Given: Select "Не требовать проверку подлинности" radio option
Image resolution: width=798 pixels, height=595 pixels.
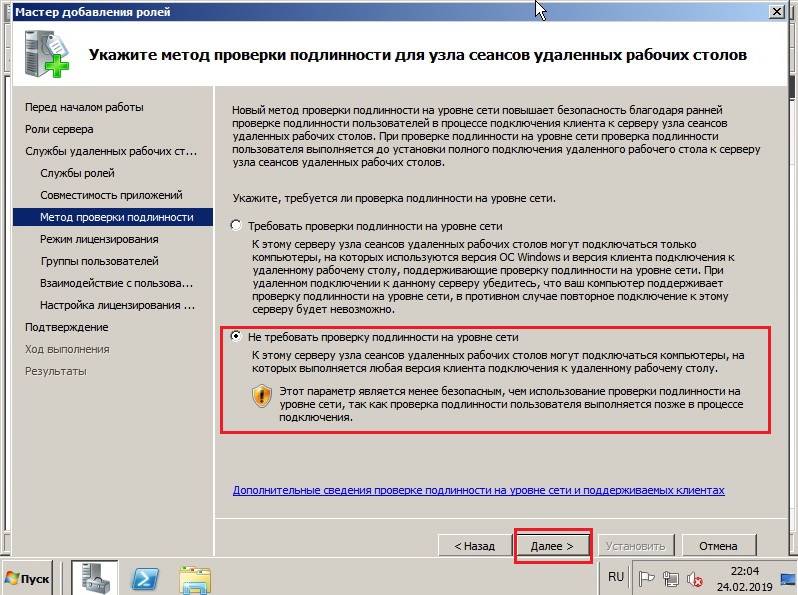Looking at the screenshot, I should coord(236,337).
